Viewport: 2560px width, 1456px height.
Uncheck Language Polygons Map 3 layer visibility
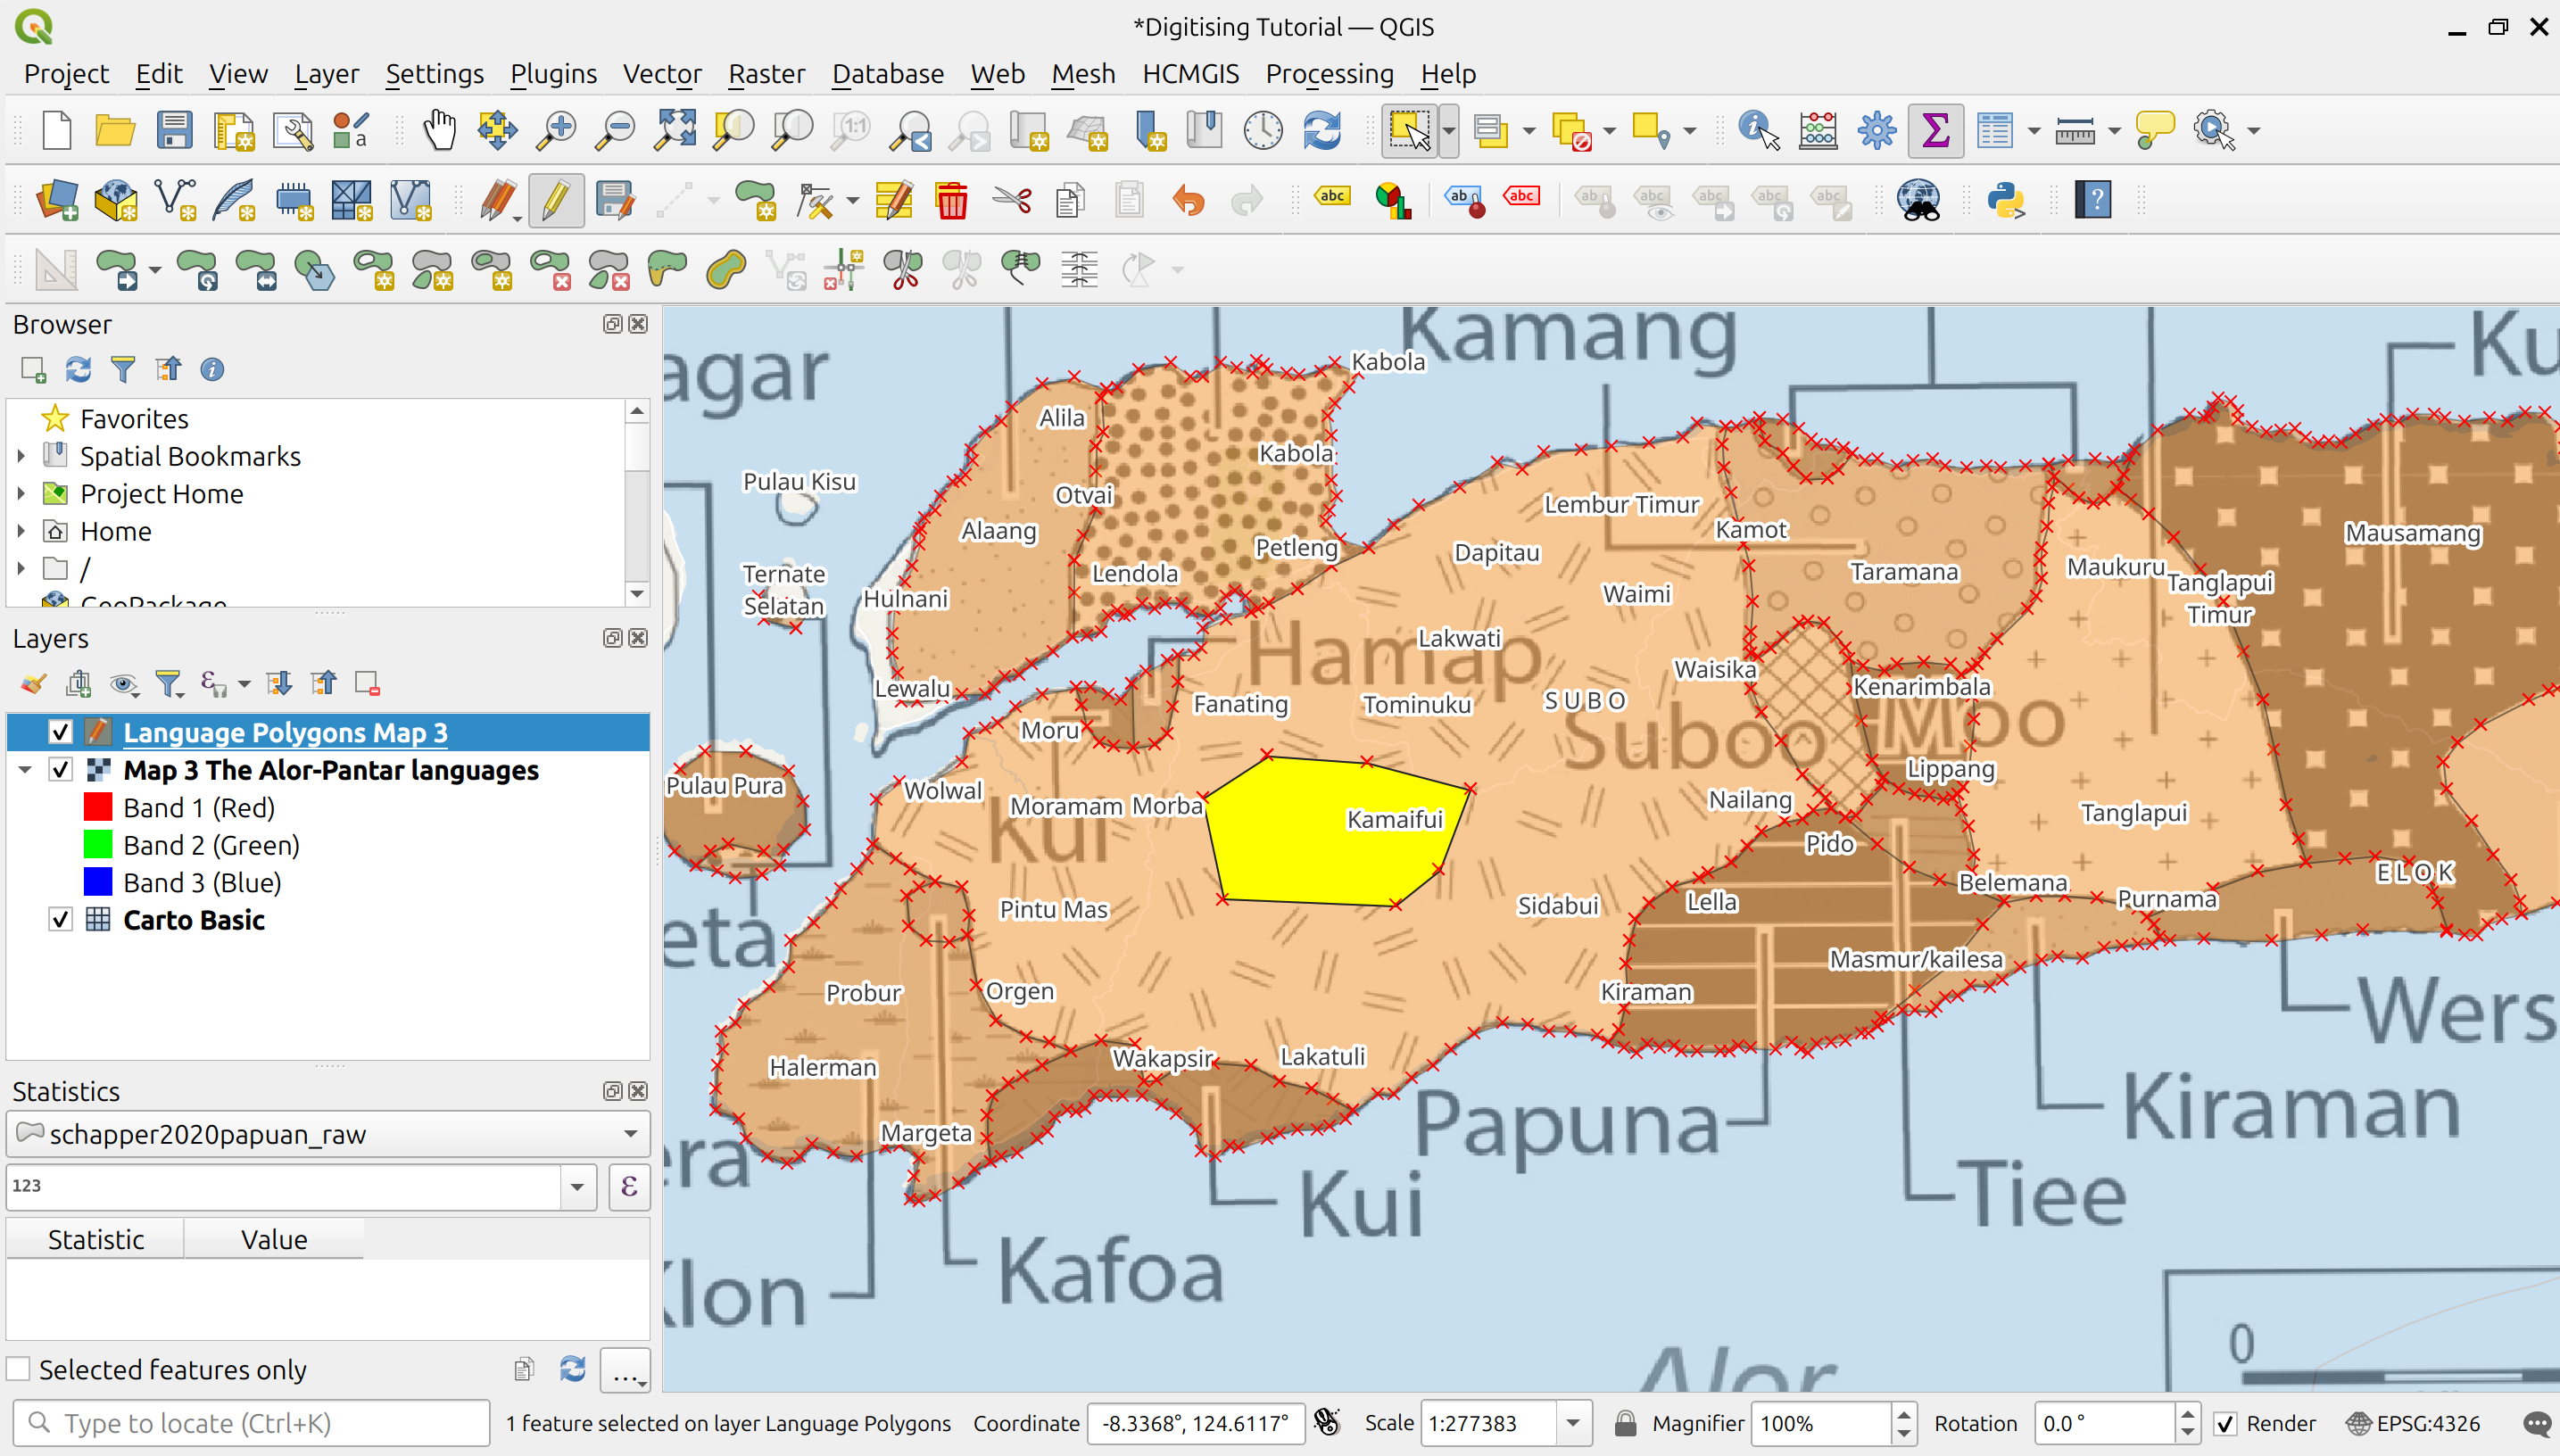61,732
